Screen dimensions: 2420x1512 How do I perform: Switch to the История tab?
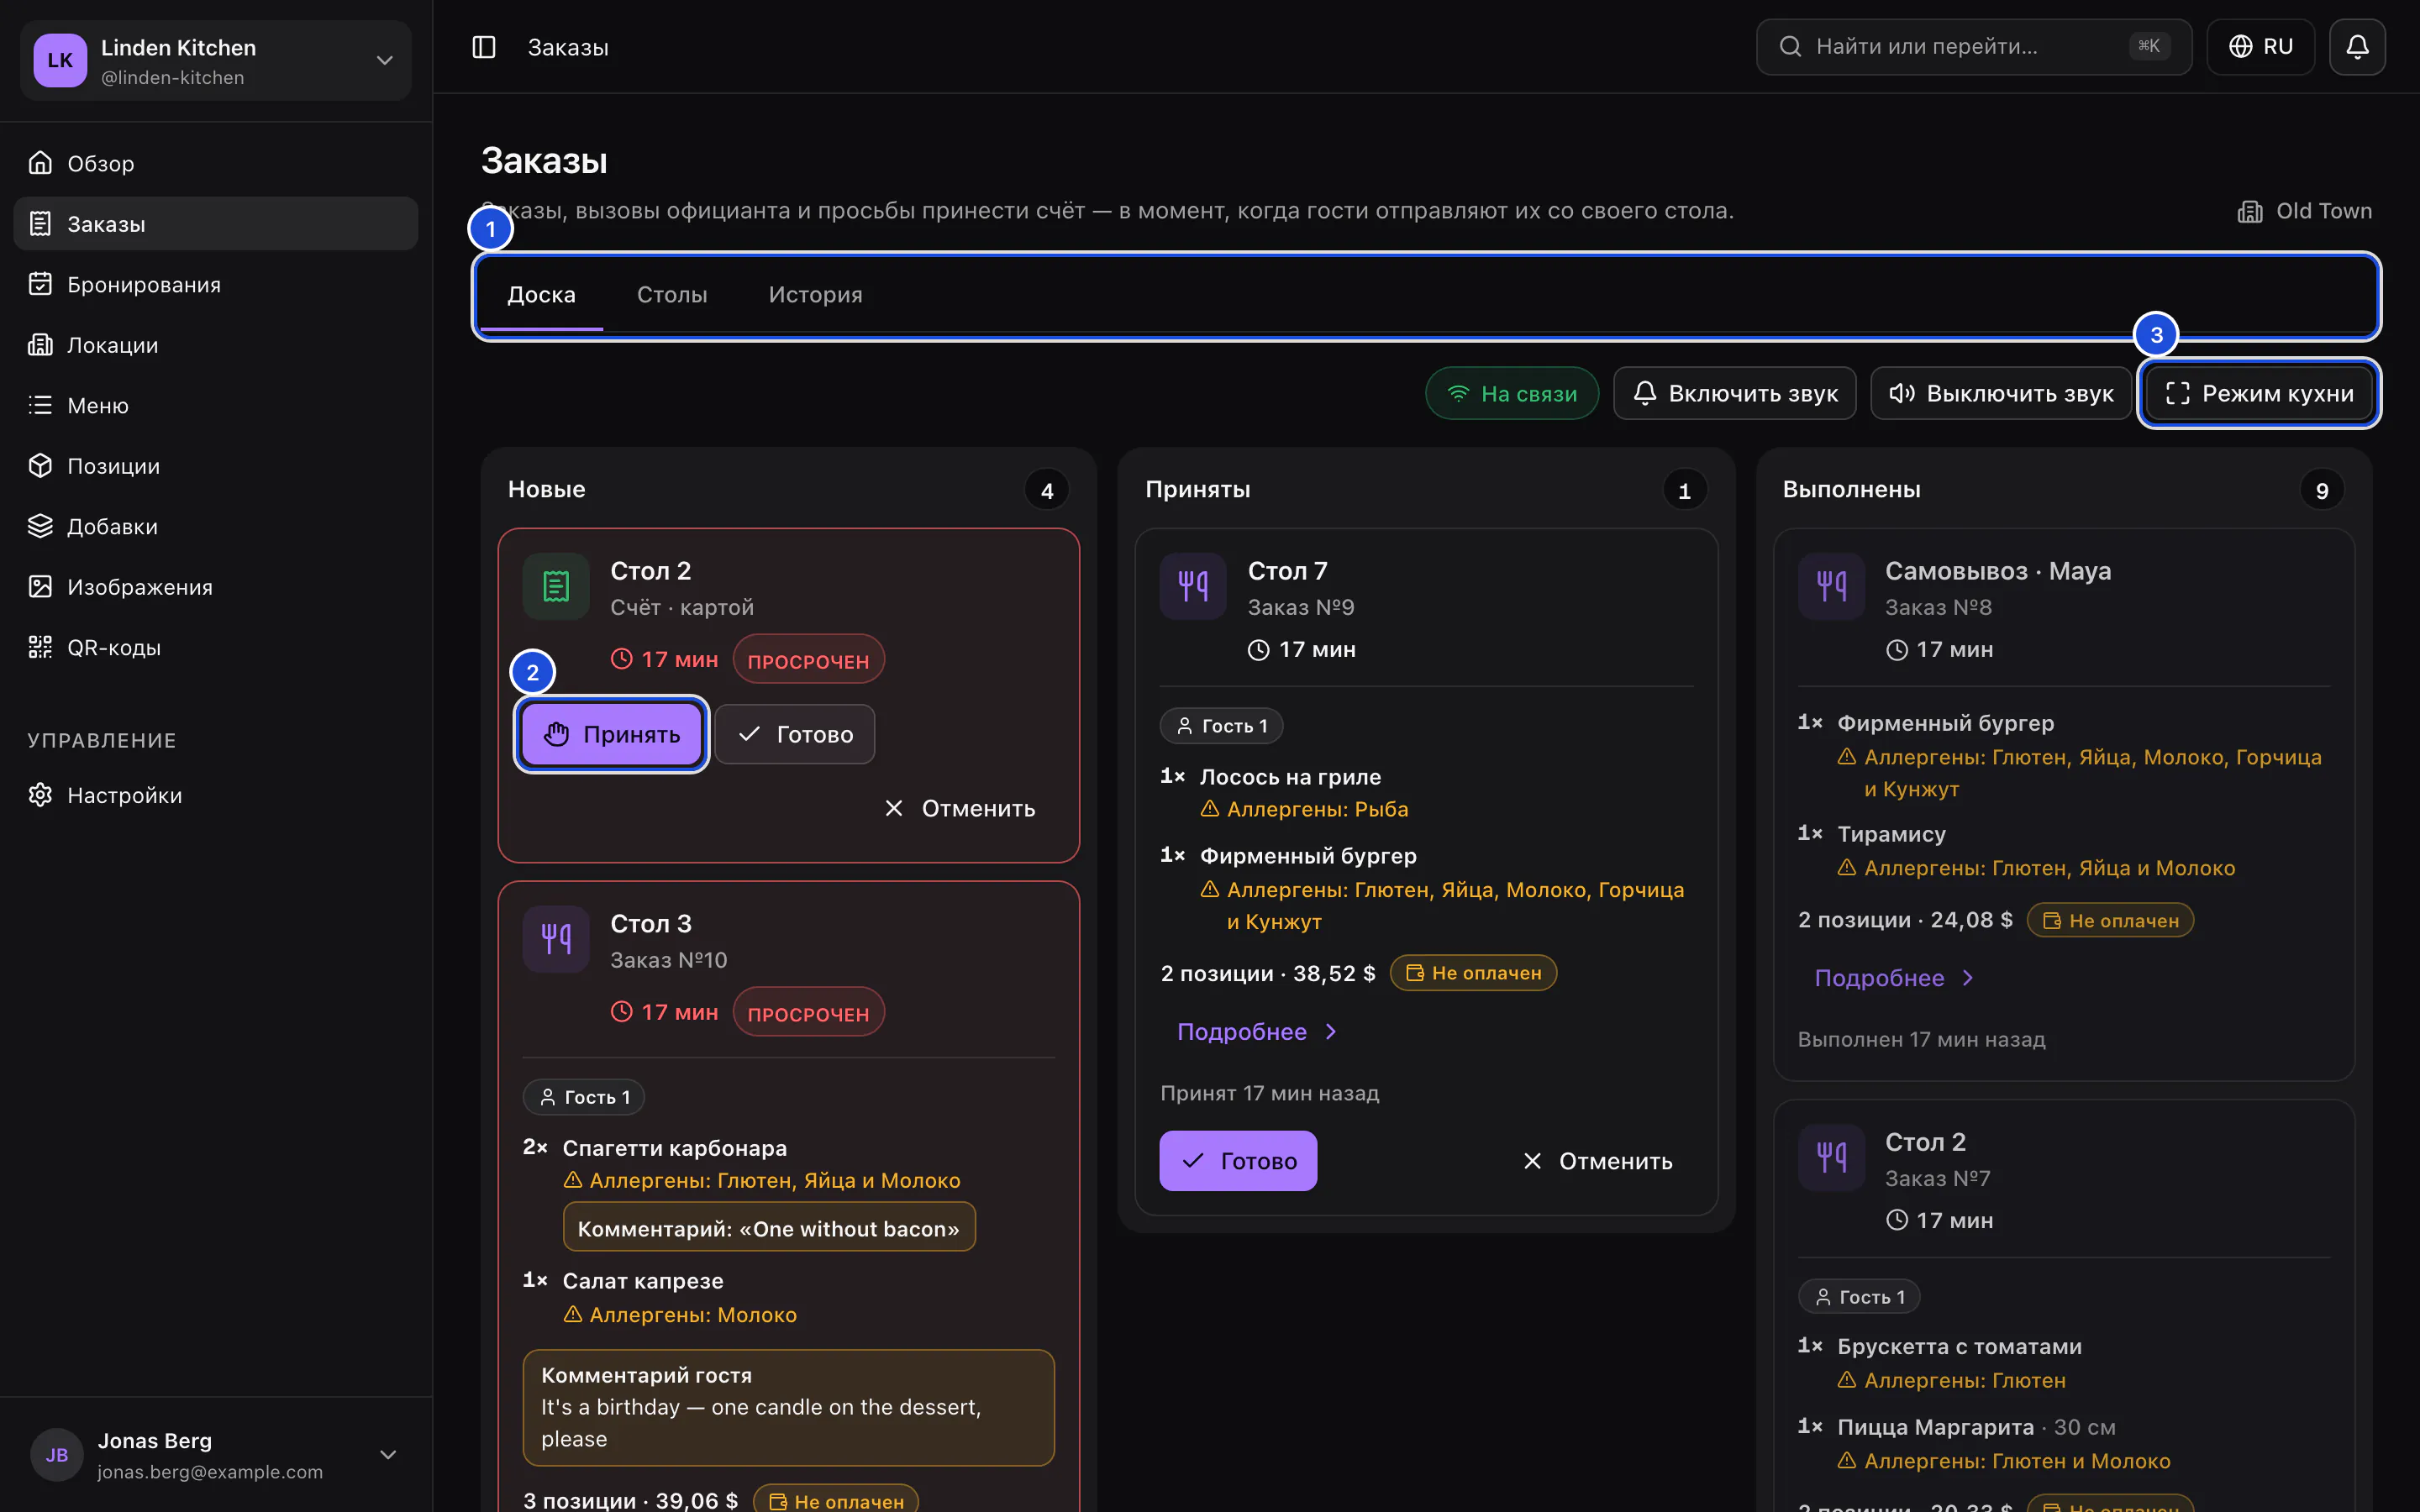815,294
